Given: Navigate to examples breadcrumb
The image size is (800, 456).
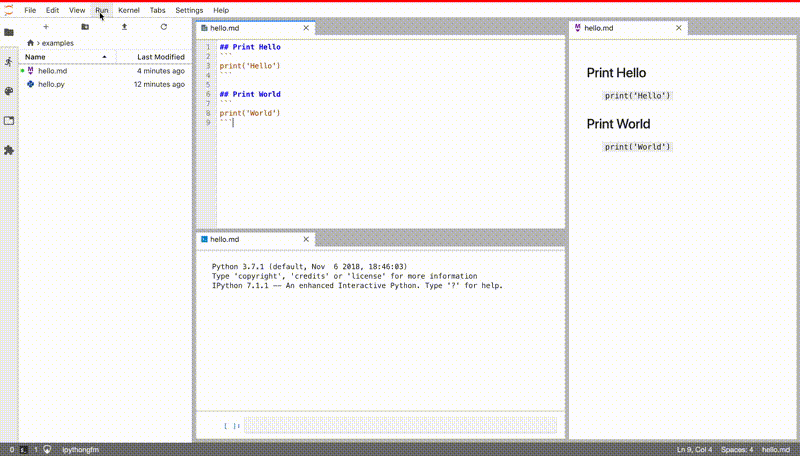Looking at the screenshot, I should tap(58, 43).
